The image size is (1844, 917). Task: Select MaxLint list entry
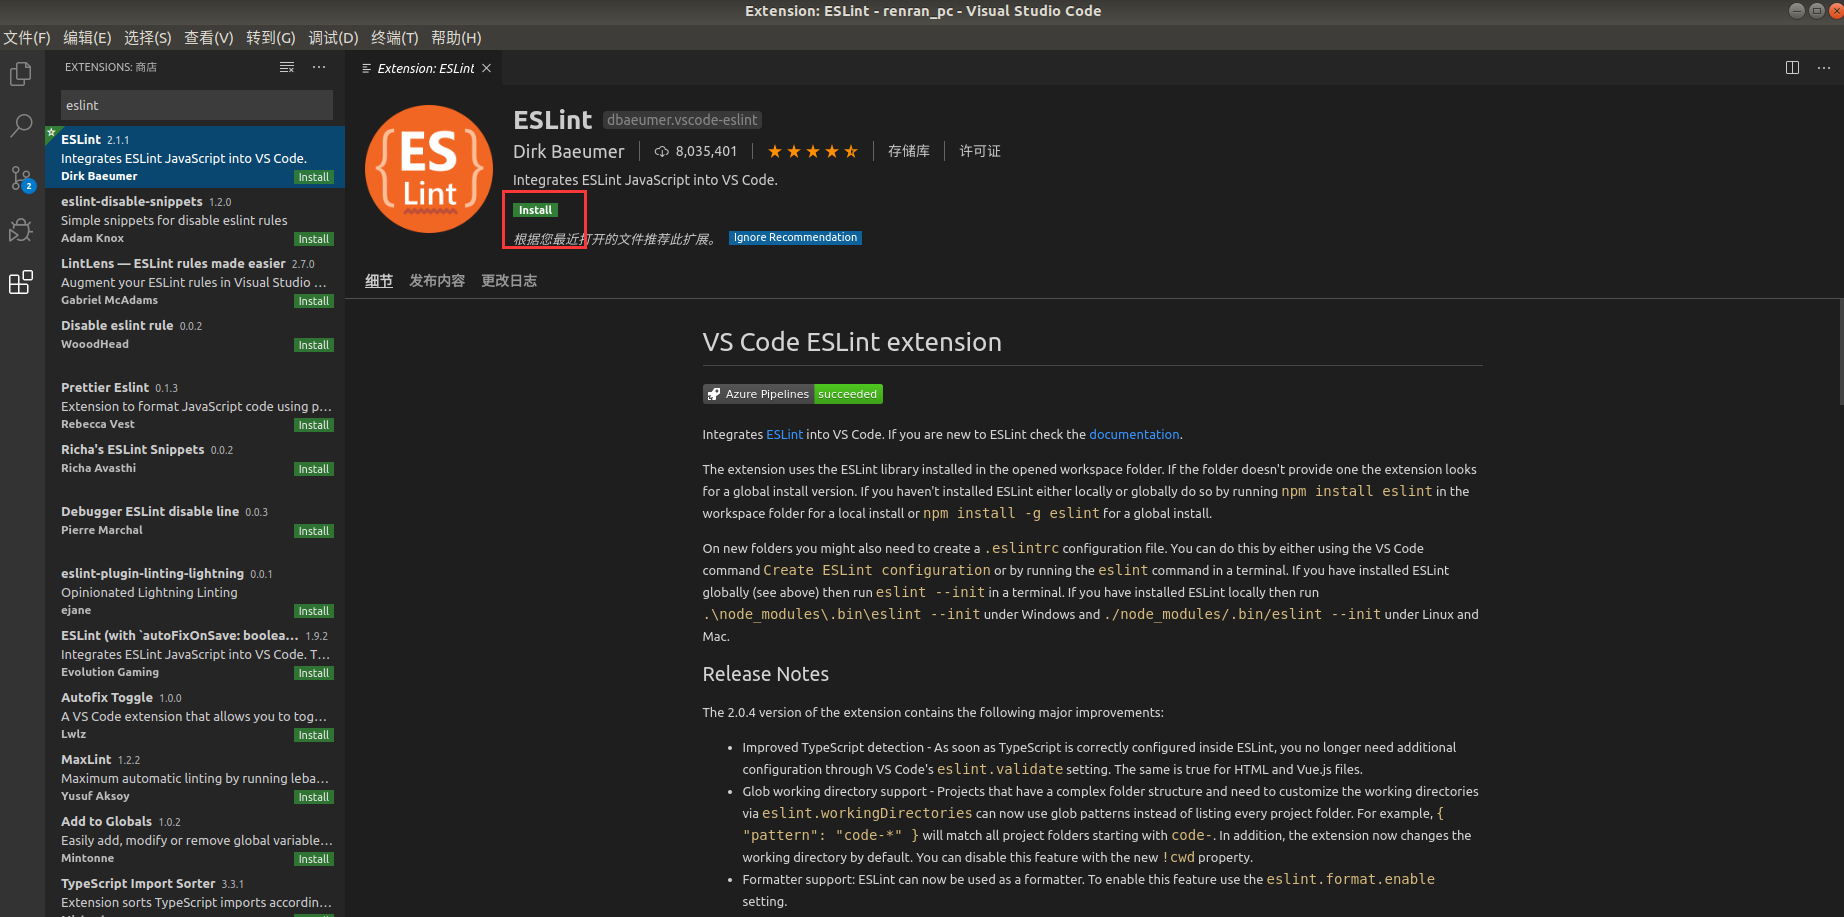tap(195, 777)
